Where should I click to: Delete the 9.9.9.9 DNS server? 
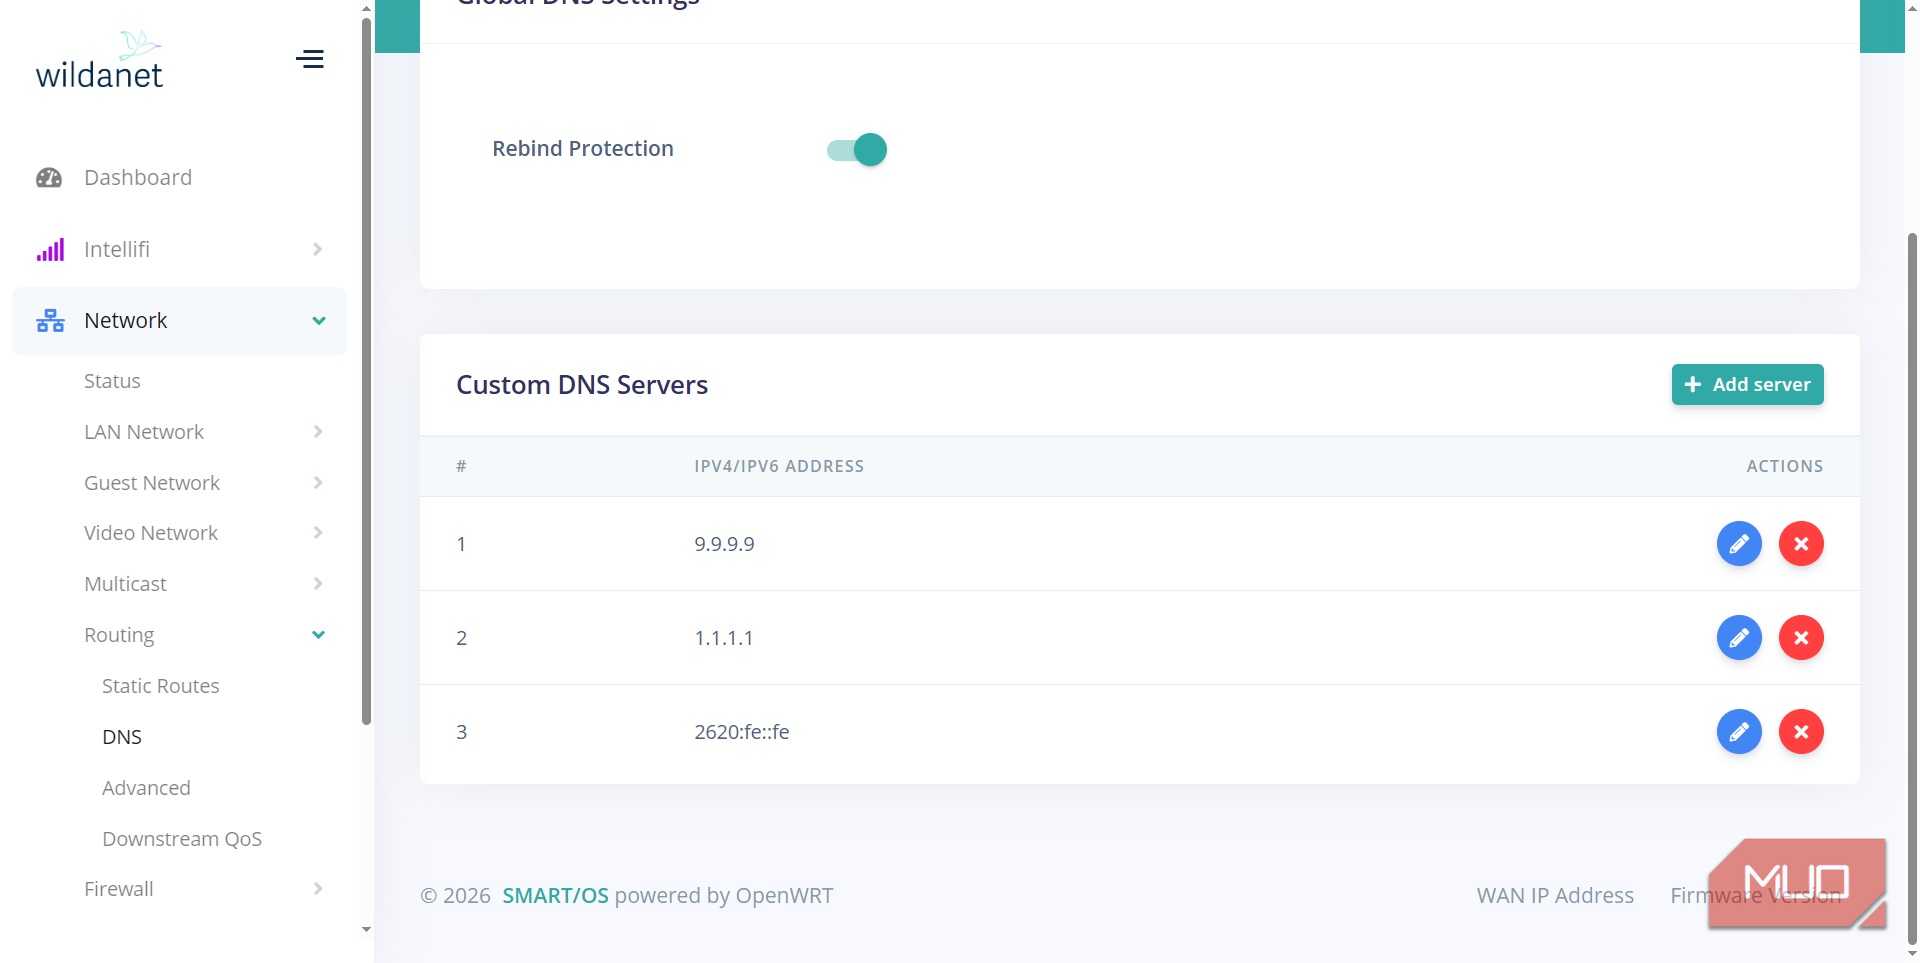(1801, 544)
